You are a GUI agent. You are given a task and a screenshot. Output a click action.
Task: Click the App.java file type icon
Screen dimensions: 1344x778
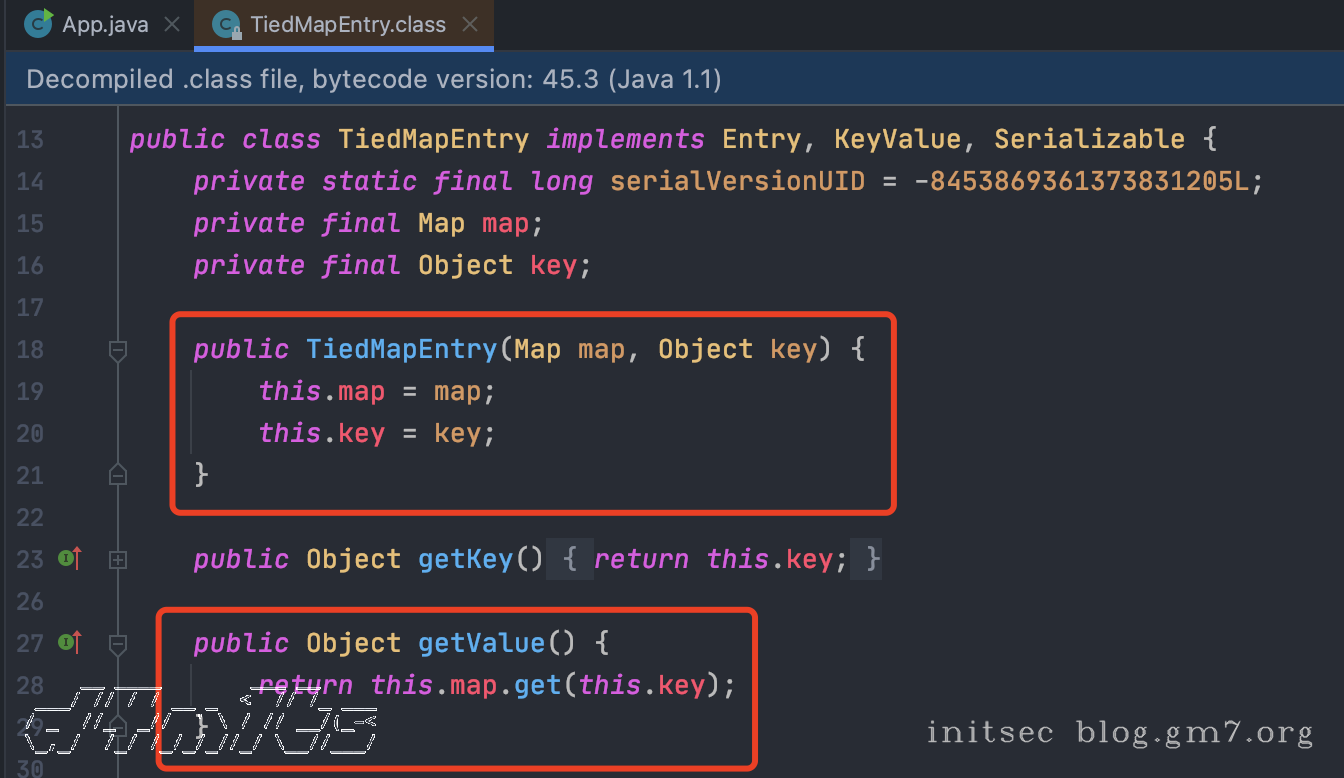click(38, 23)
